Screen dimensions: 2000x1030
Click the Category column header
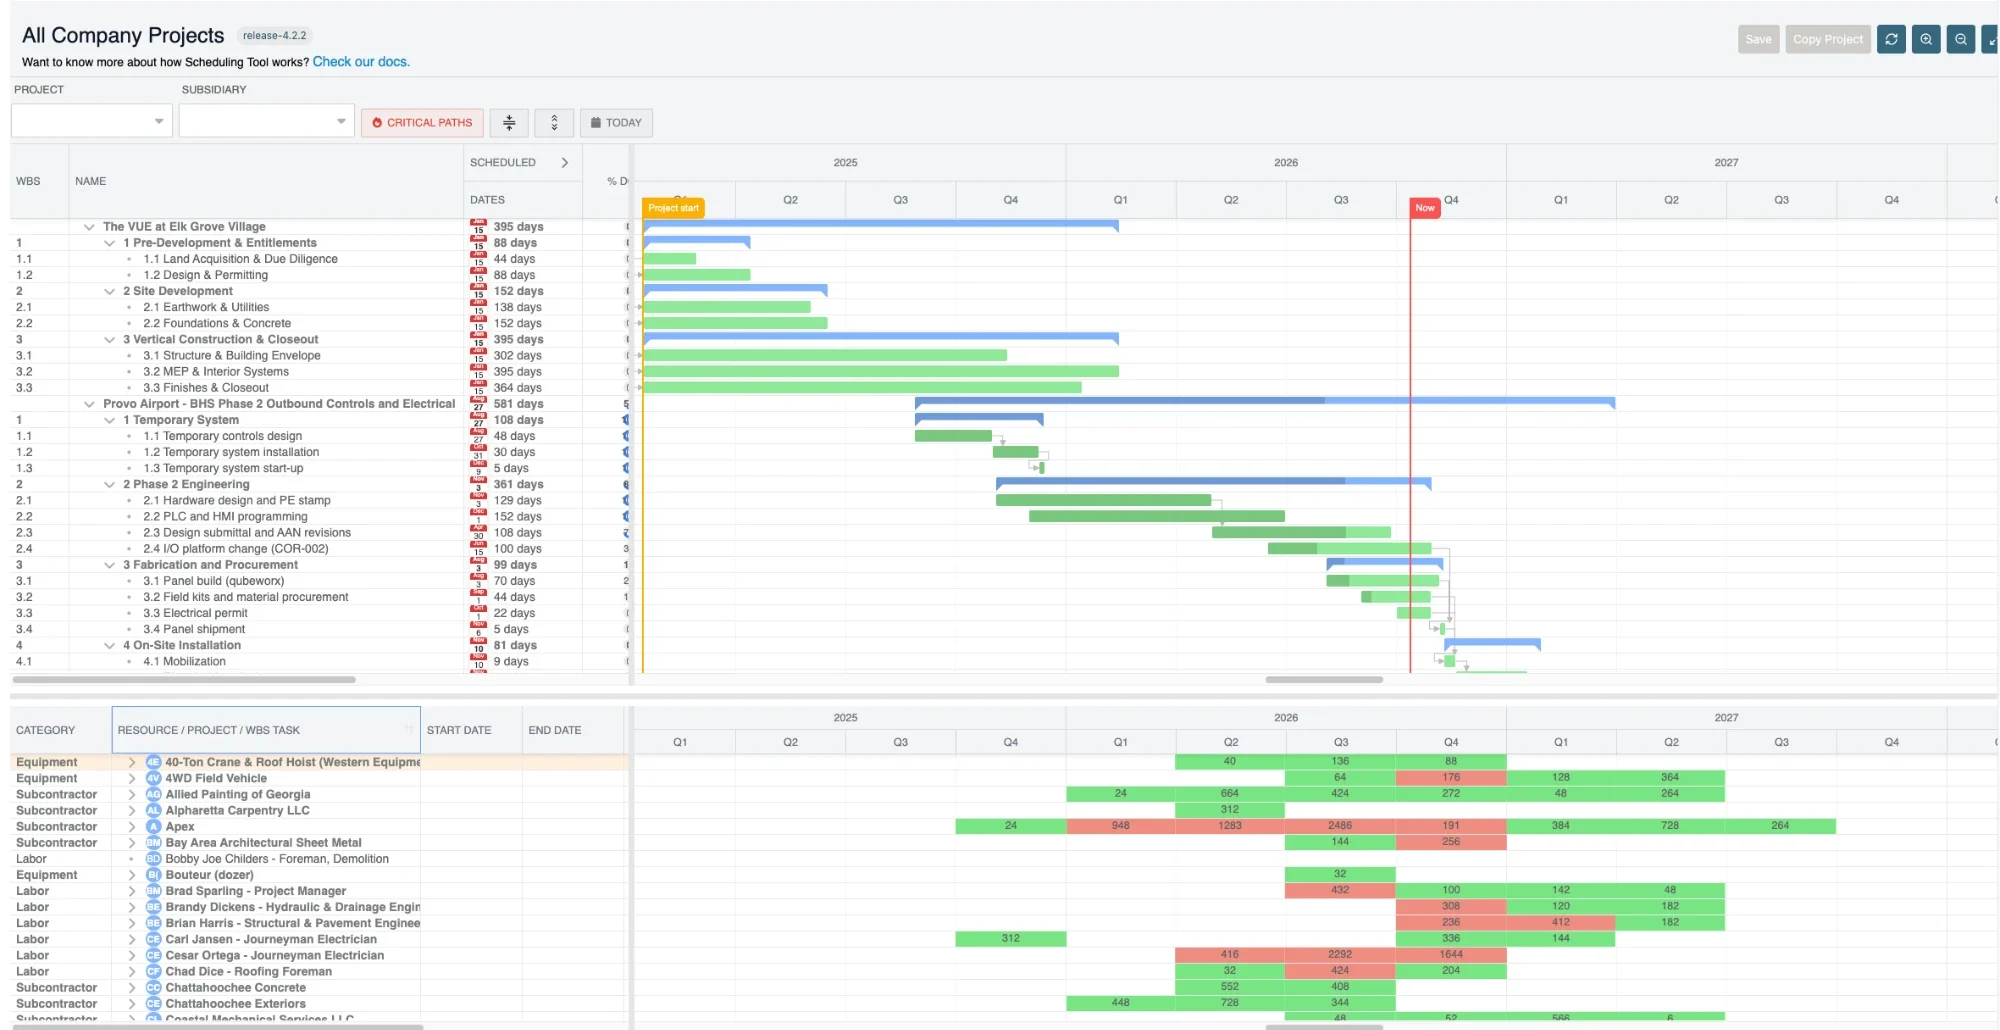[x=60, y=730]
